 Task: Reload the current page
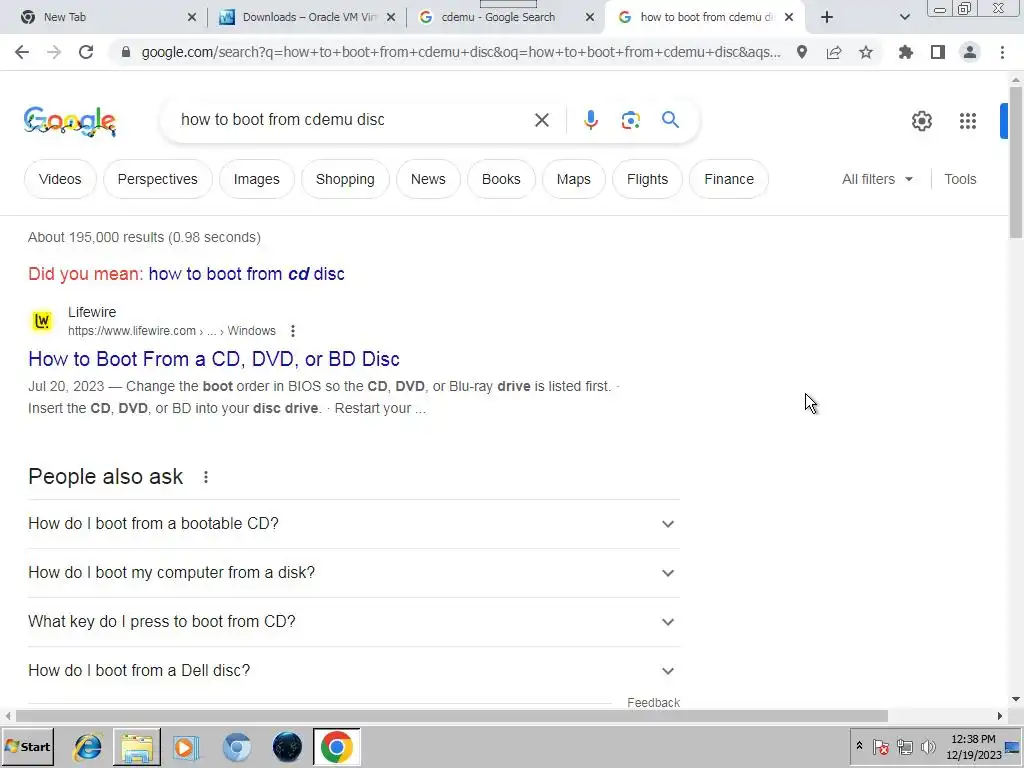point(86,52)
